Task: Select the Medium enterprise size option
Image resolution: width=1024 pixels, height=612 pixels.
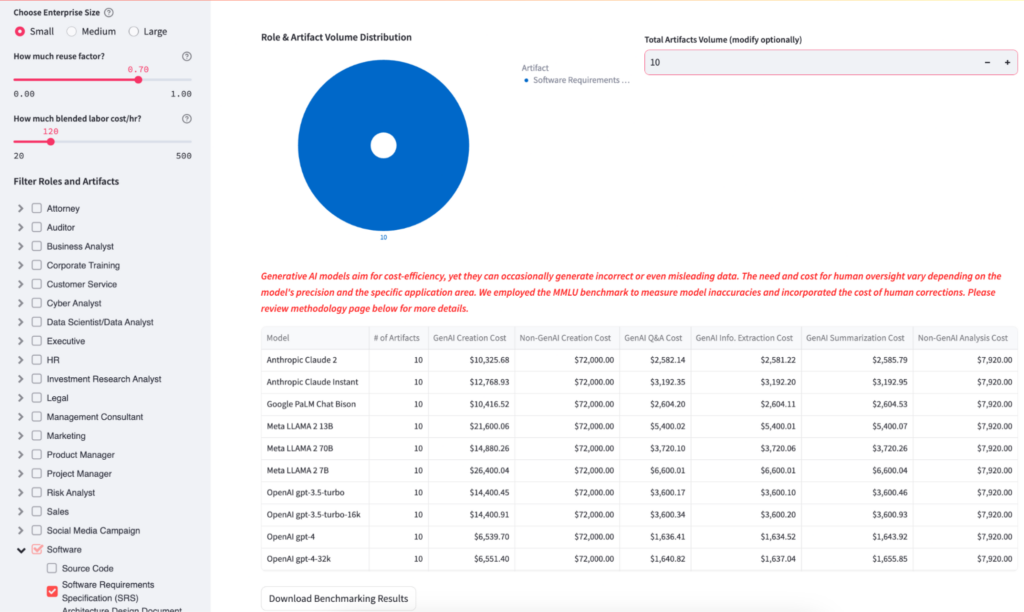Action: tap(69, 31)
